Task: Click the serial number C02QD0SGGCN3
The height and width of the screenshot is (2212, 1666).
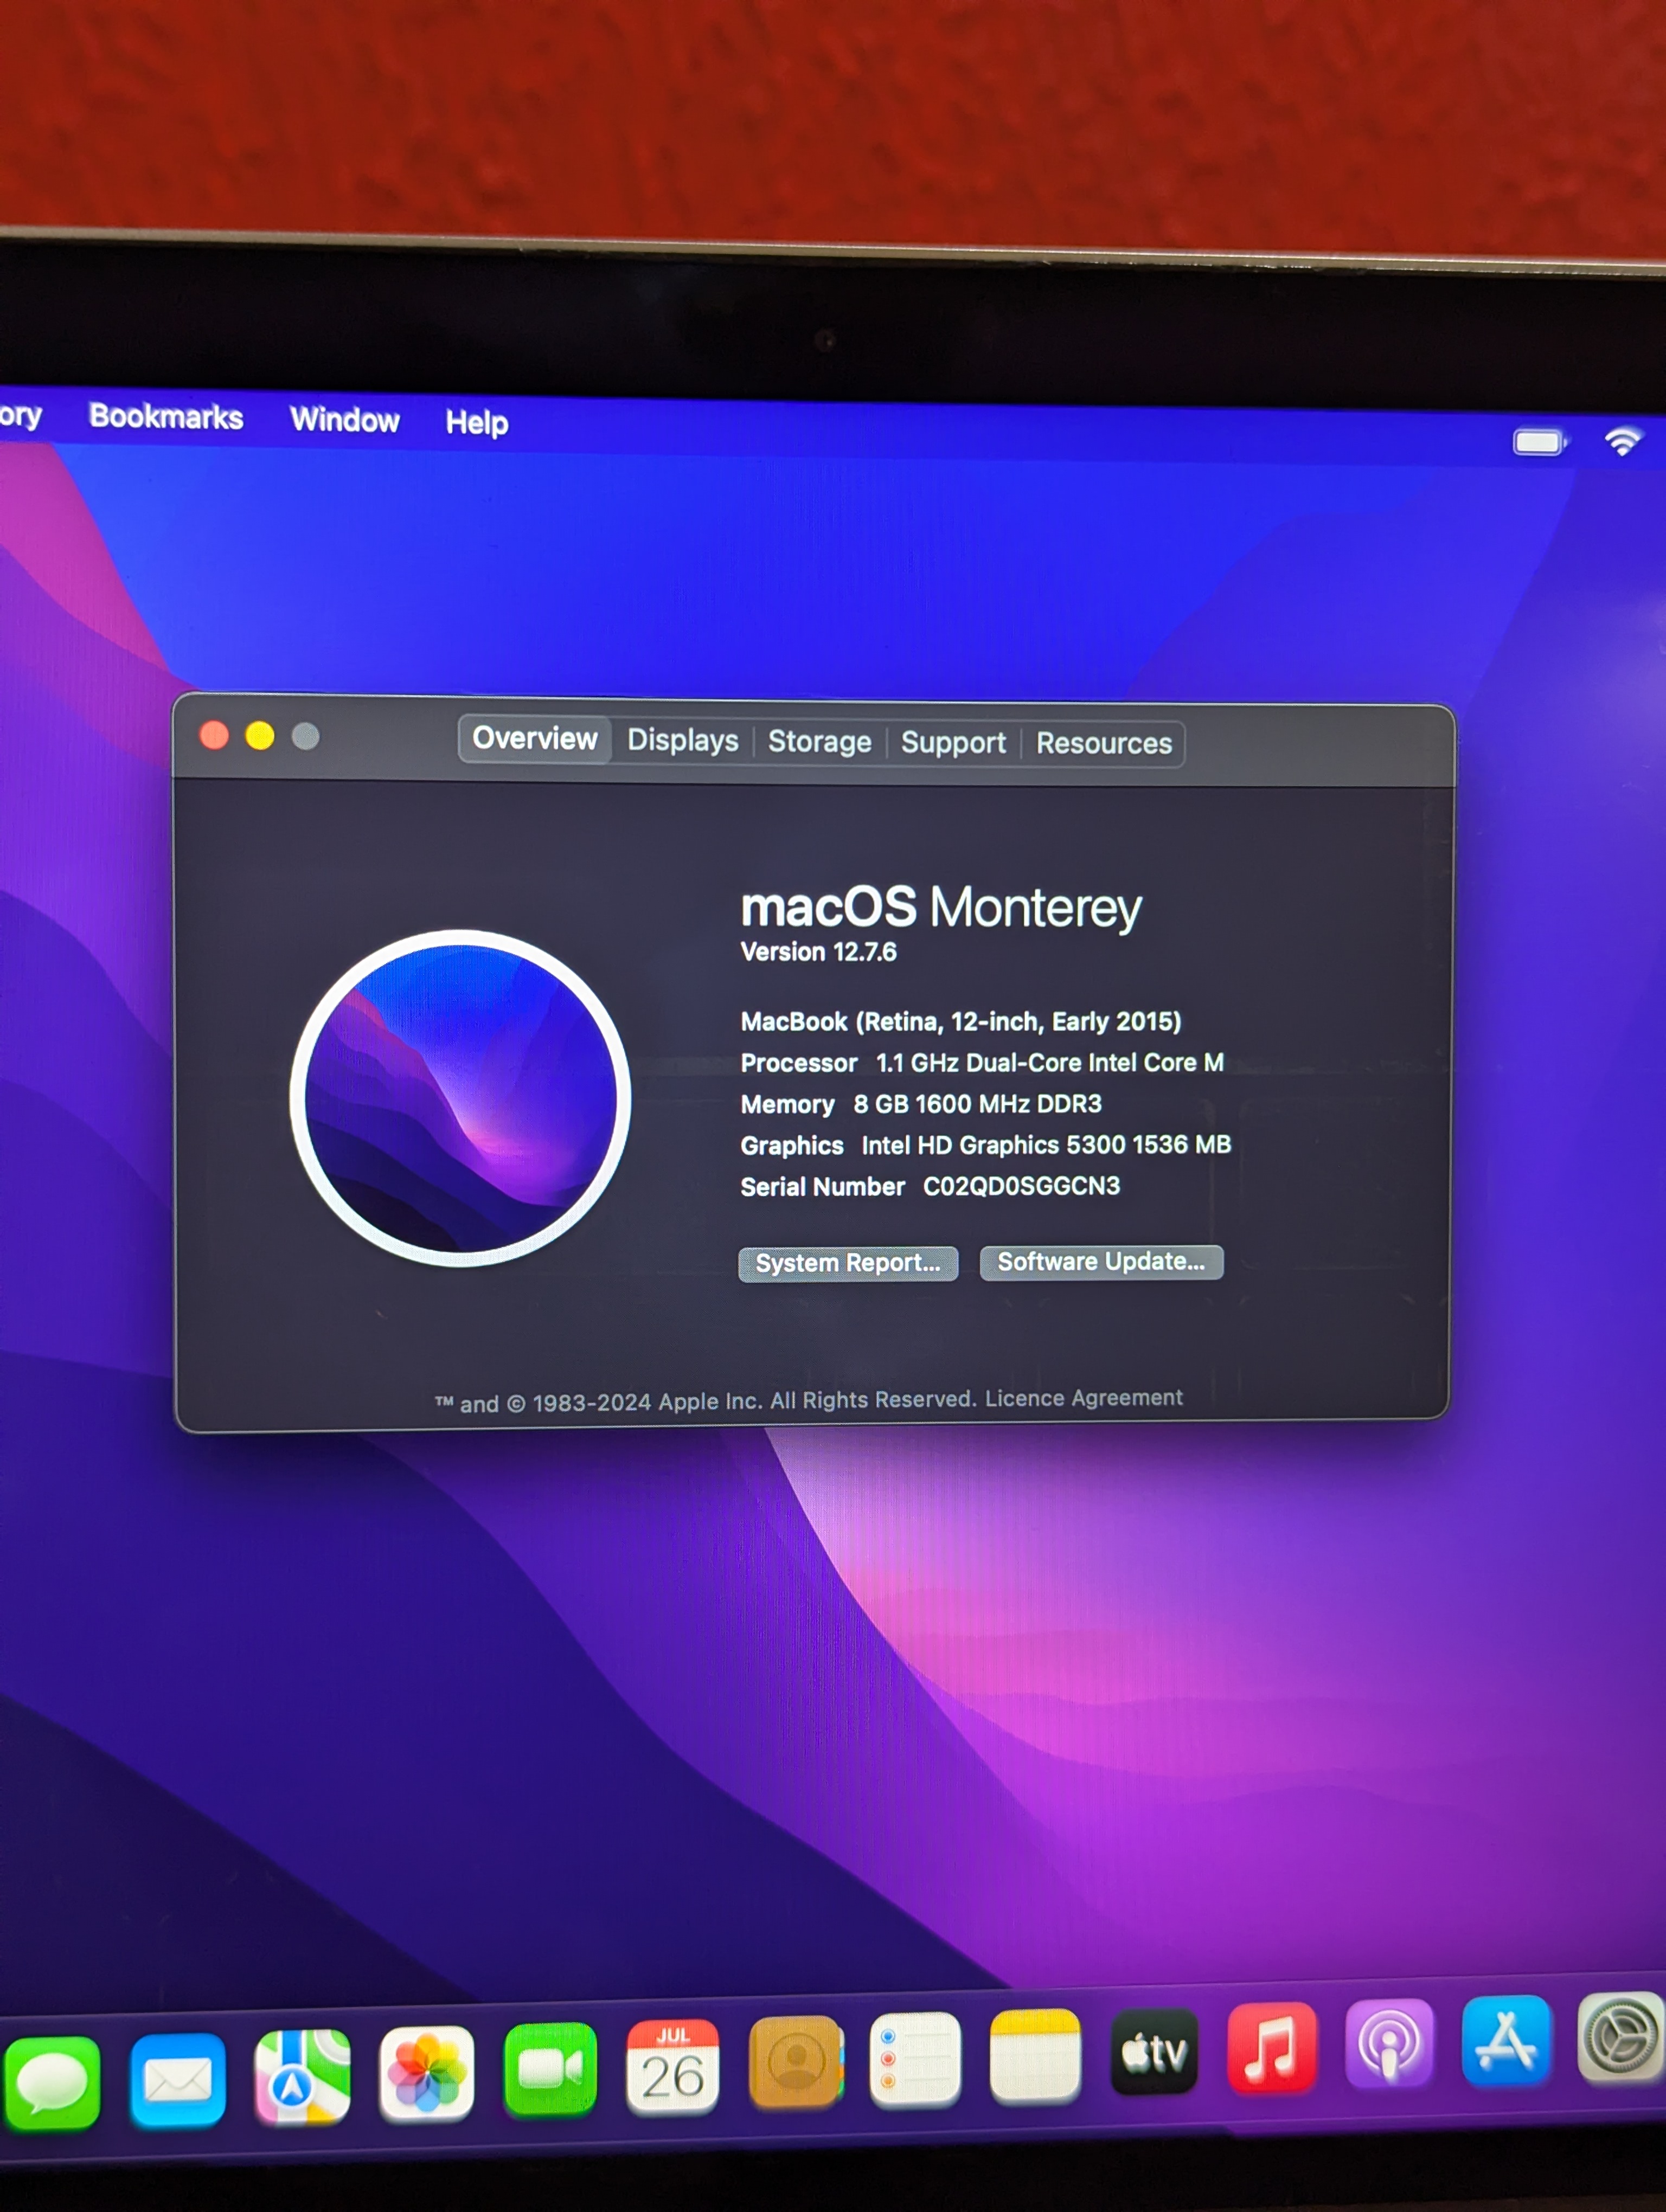Action: click(1021, 1186)
